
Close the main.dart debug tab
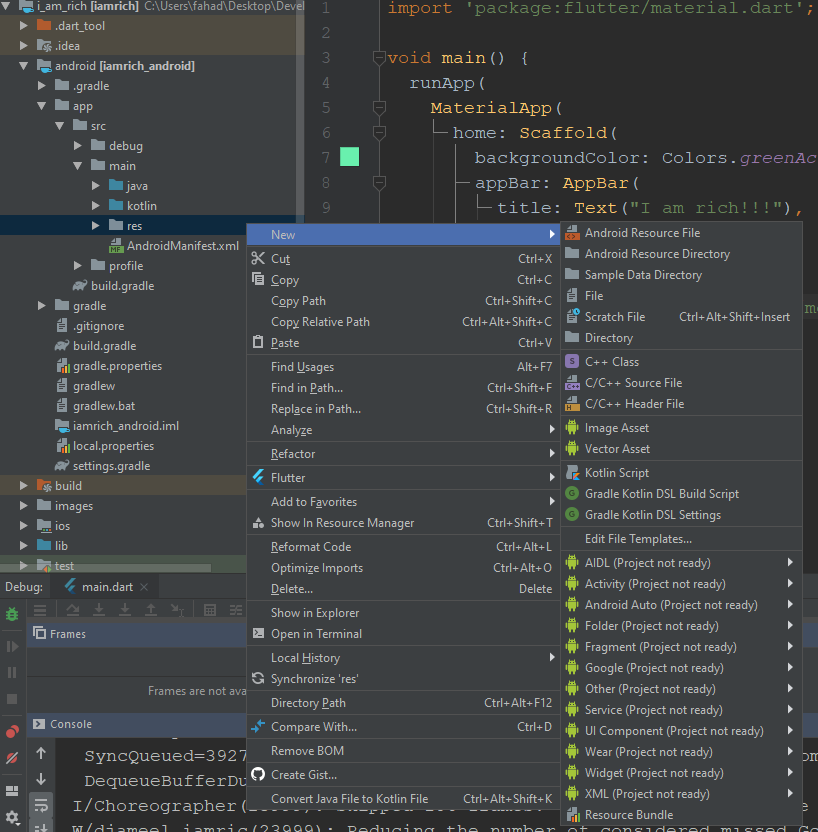[144, 587]
